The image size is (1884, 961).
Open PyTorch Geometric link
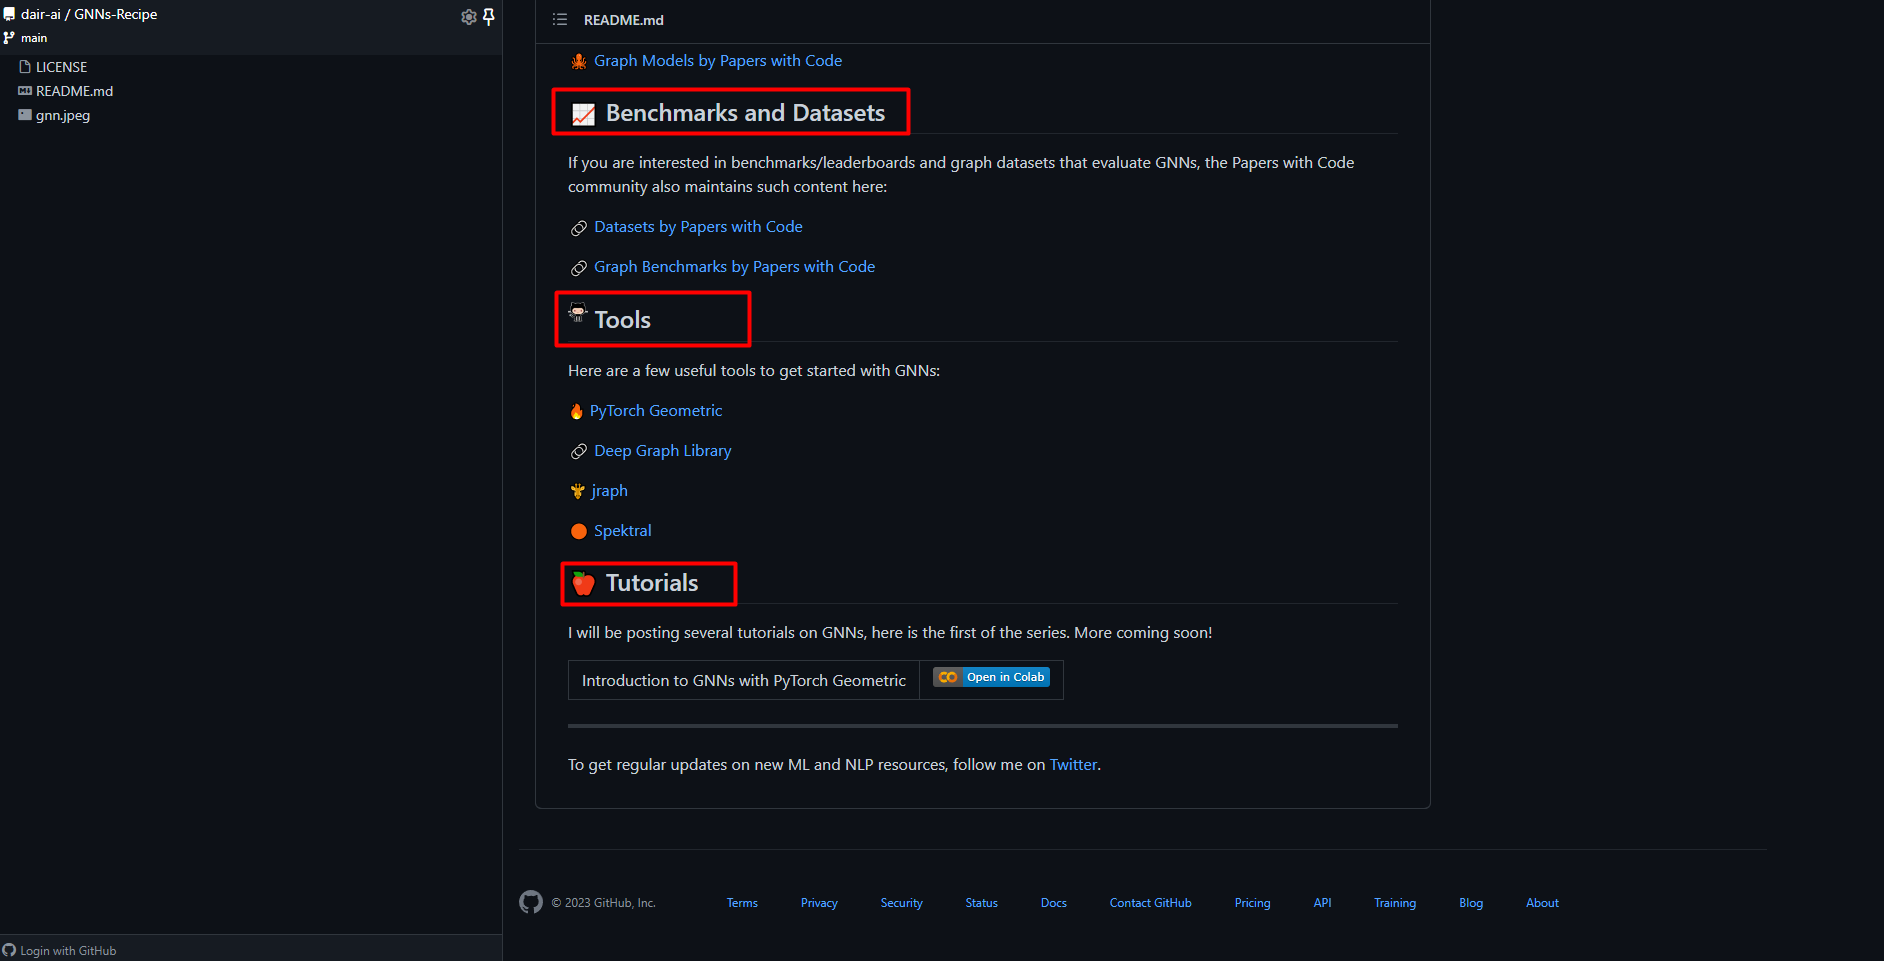click(x=656, y=411)
